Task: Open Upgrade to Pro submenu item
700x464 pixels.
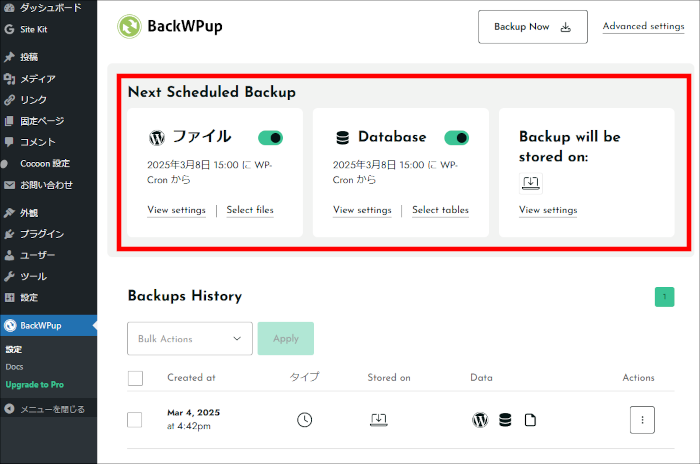Action: click(35, 385)
